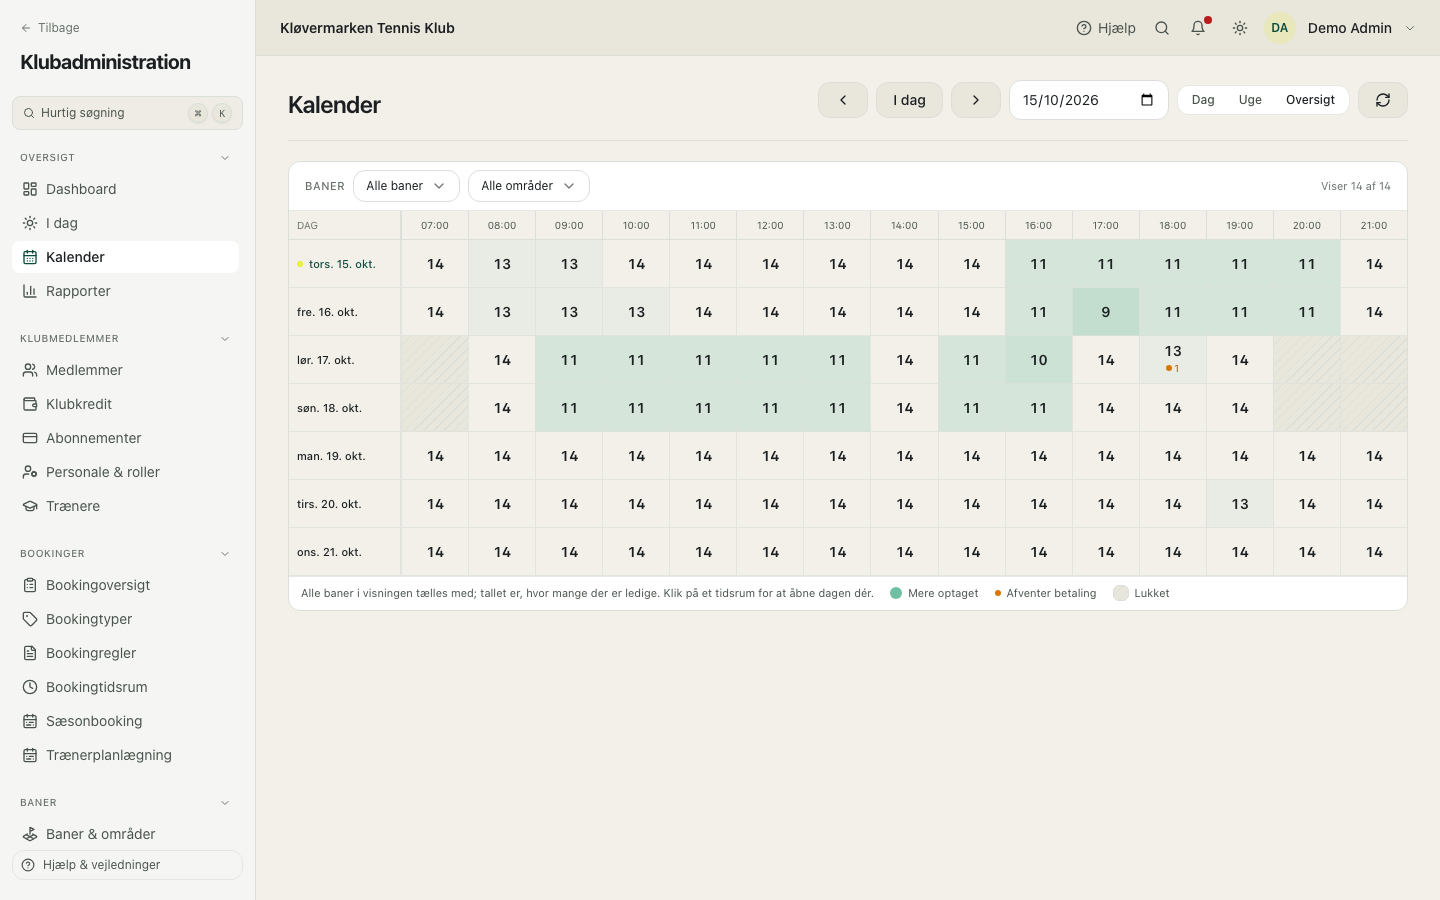Viewport: 1440px width, 900px height.
Task: Click the calendar refresh icon button
Action: point(1383,100)
